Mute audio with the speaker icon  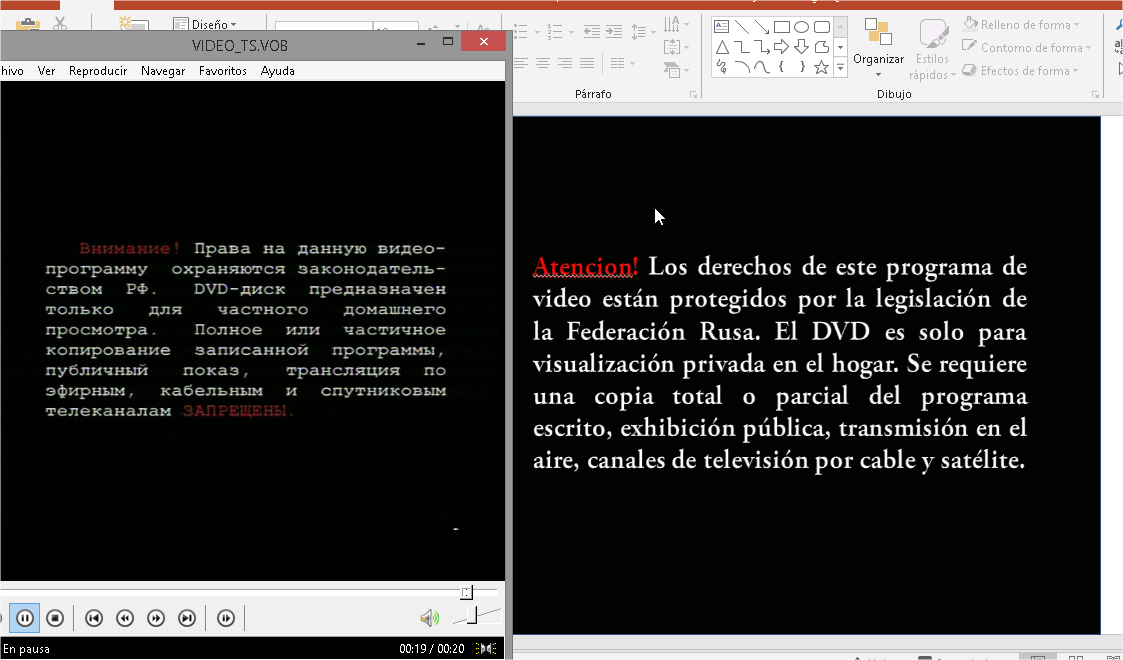[429, 618]
